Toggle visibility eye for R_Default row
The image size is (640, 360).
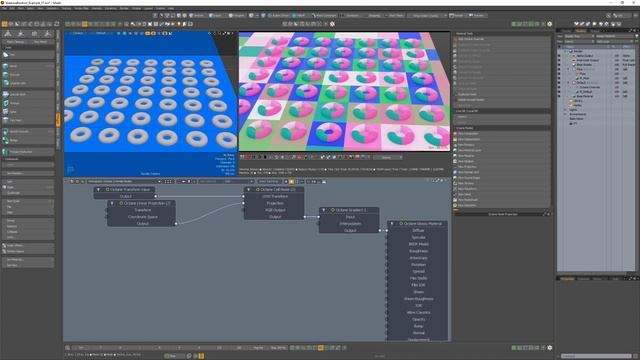click(x=559, y=92)
